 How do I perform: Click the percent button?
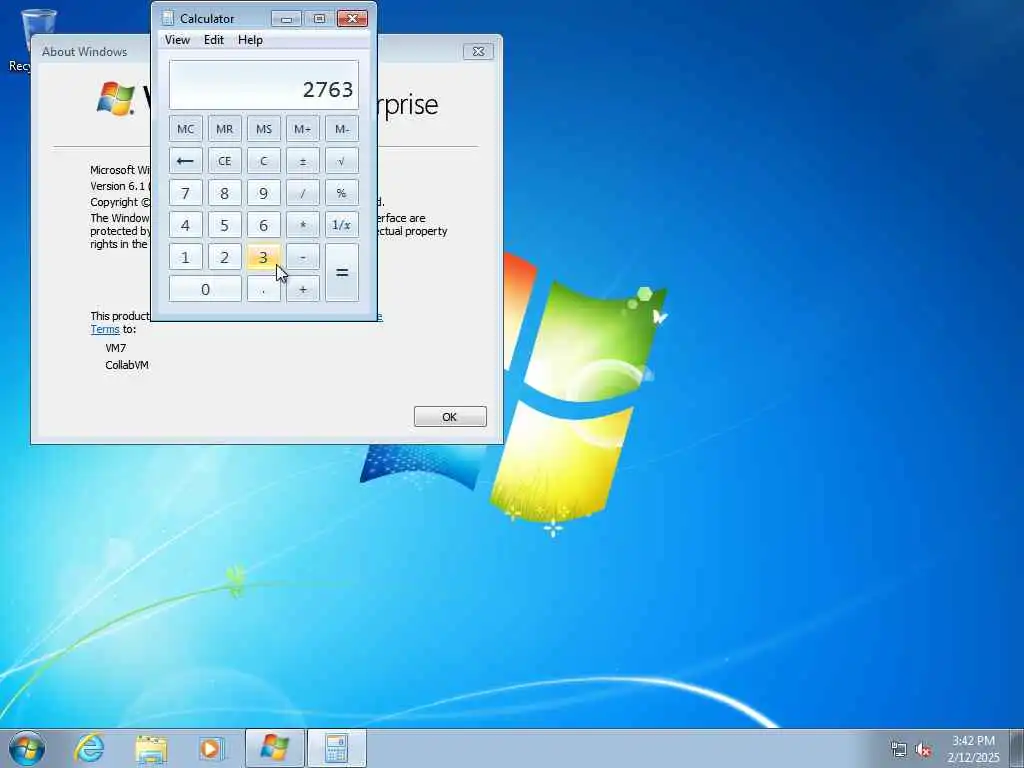click(x=342, y=193)
